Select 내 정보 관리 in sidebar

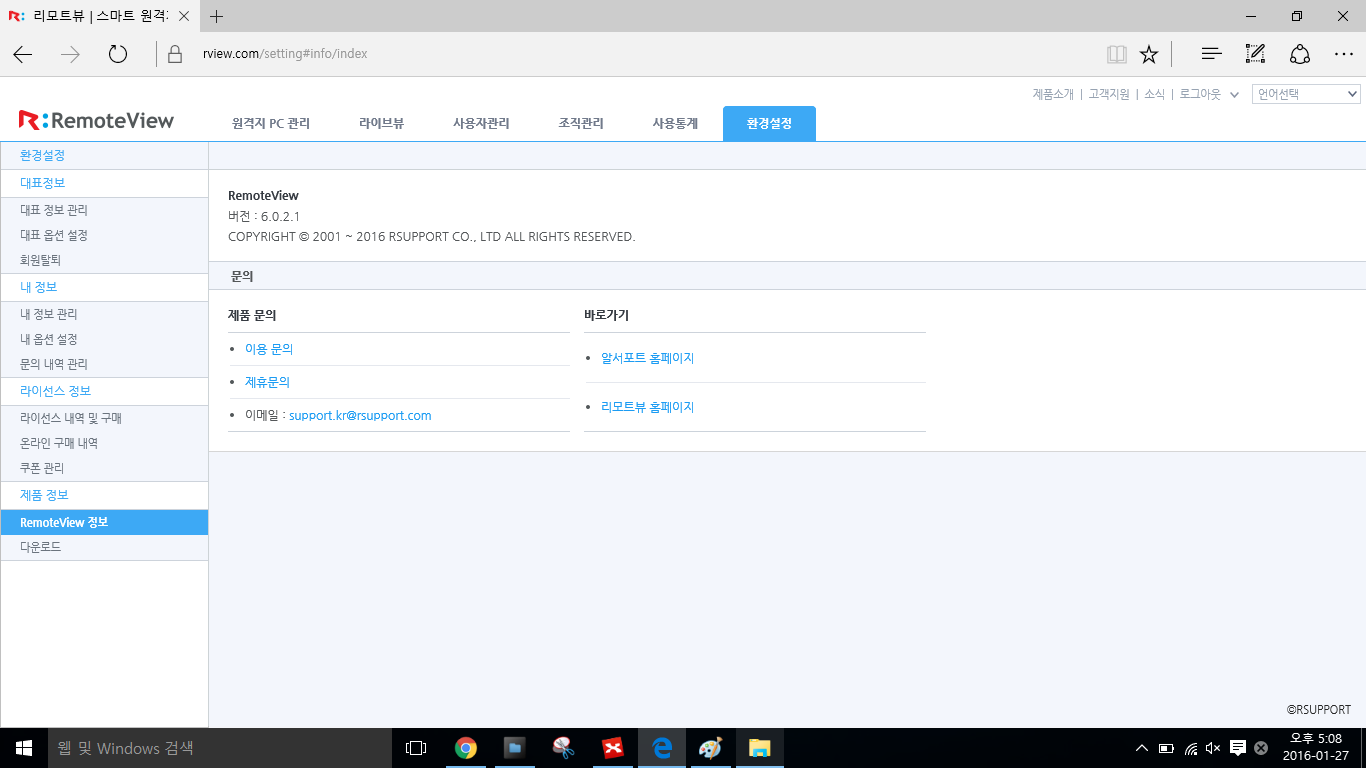49,314
